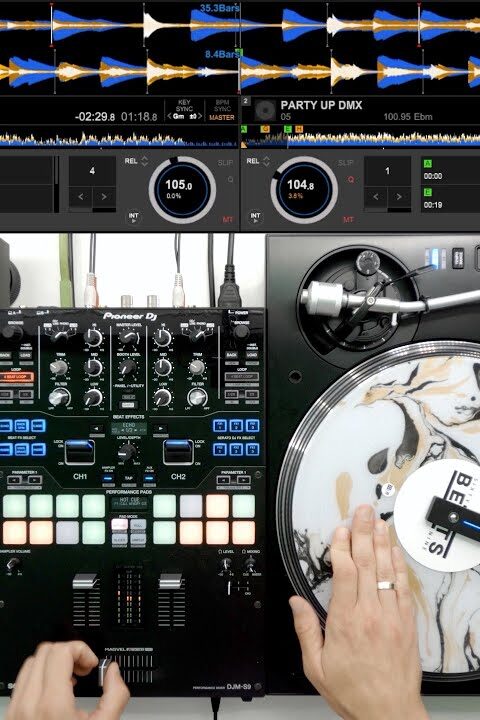This screenshot has height=720, width=480.
Task: Click the deck number 2 badge
Action: (246, 101)
